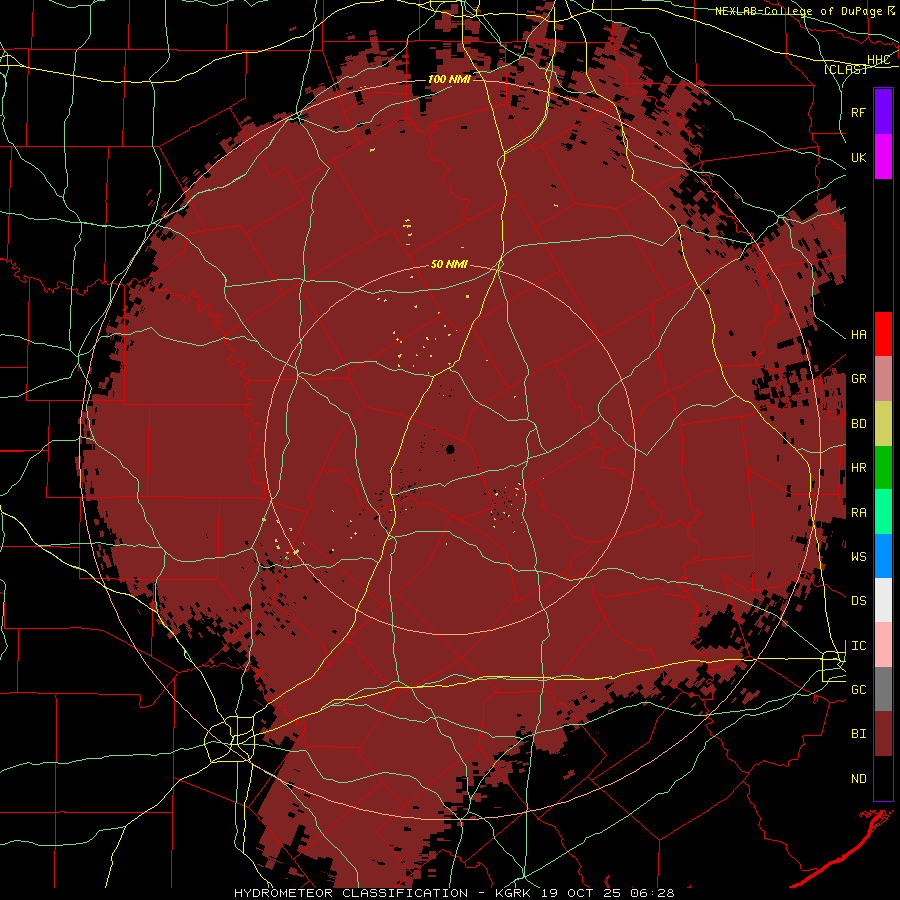Click the ND black legend color swatch
This screenshot has height=900, width=900.
pyautogui.click(x=883, y=778)
